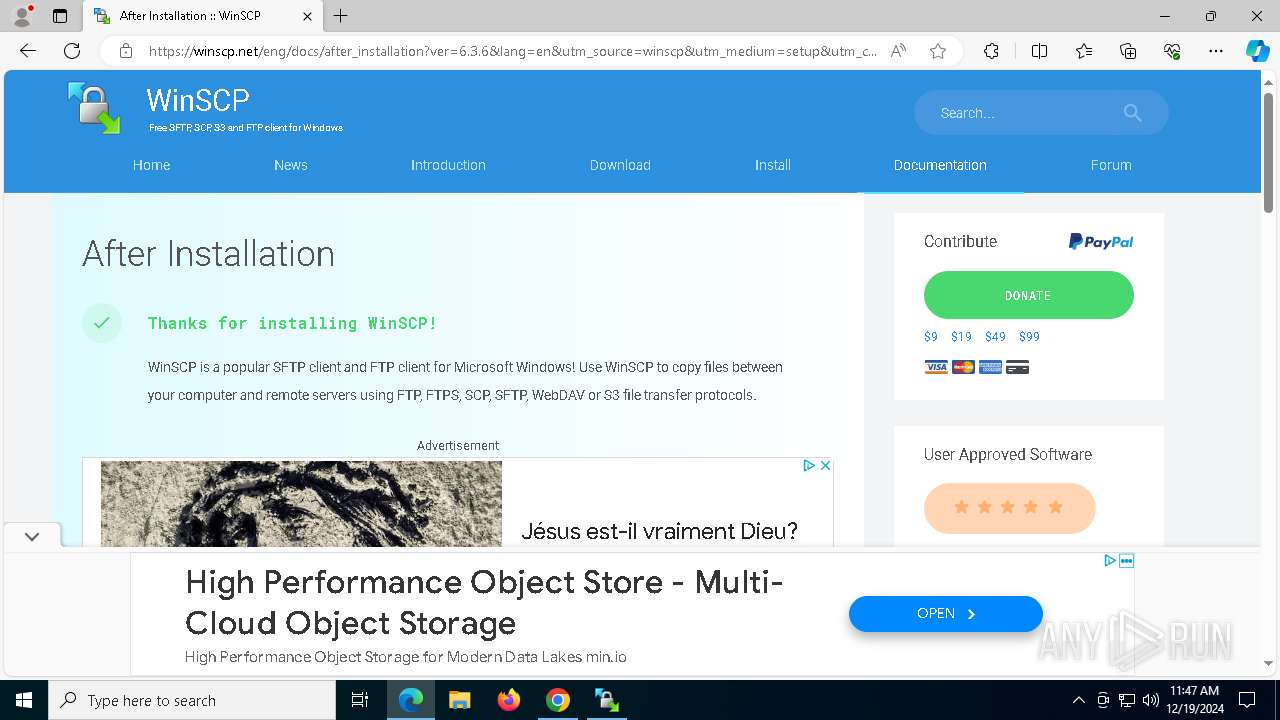Open the Edge profile icon
The image size is (1280, 720).
(21, 16)
